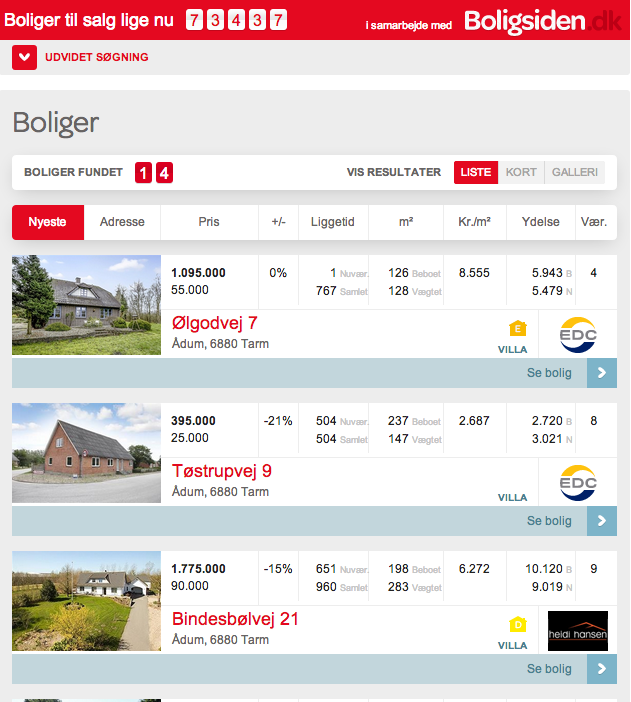Open the Tøstrupvej 9 house photo thumbnail
The image size is (631, 702).
tap(86, 453)
